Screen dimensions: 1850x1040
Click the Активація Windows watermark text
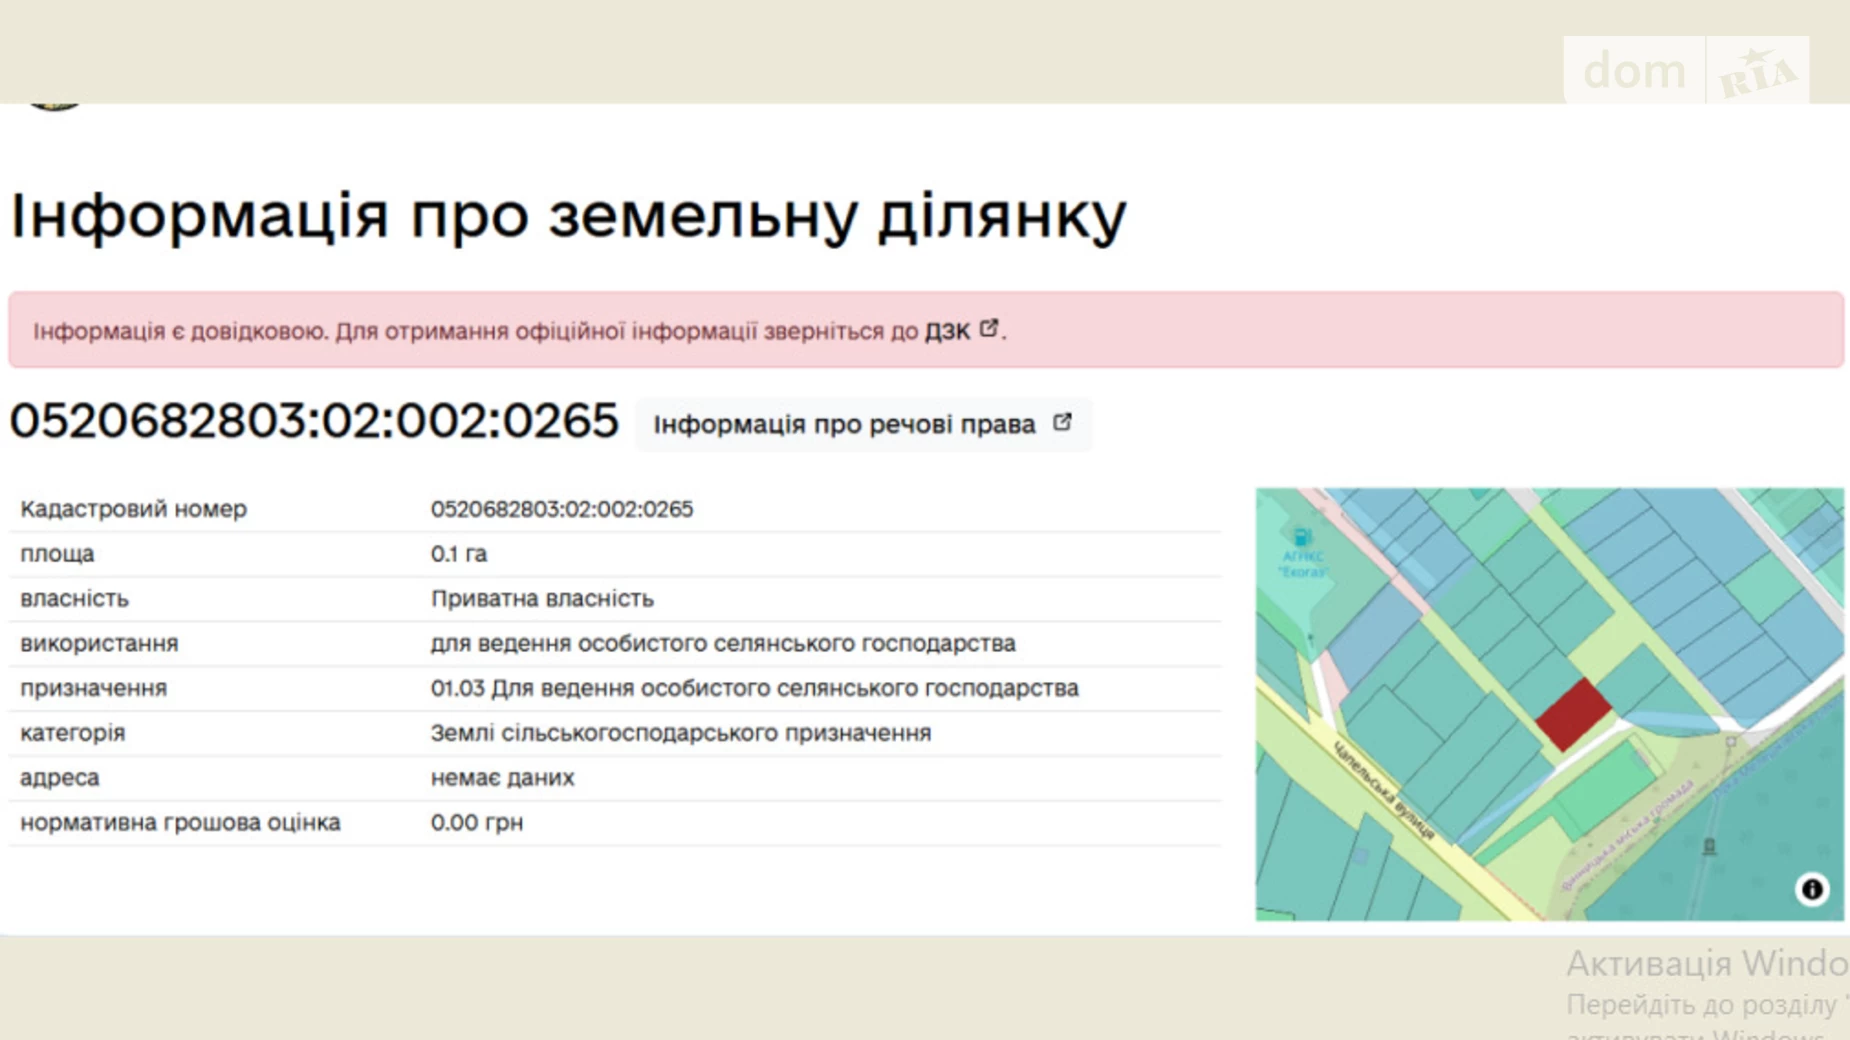coord(1706,964)
